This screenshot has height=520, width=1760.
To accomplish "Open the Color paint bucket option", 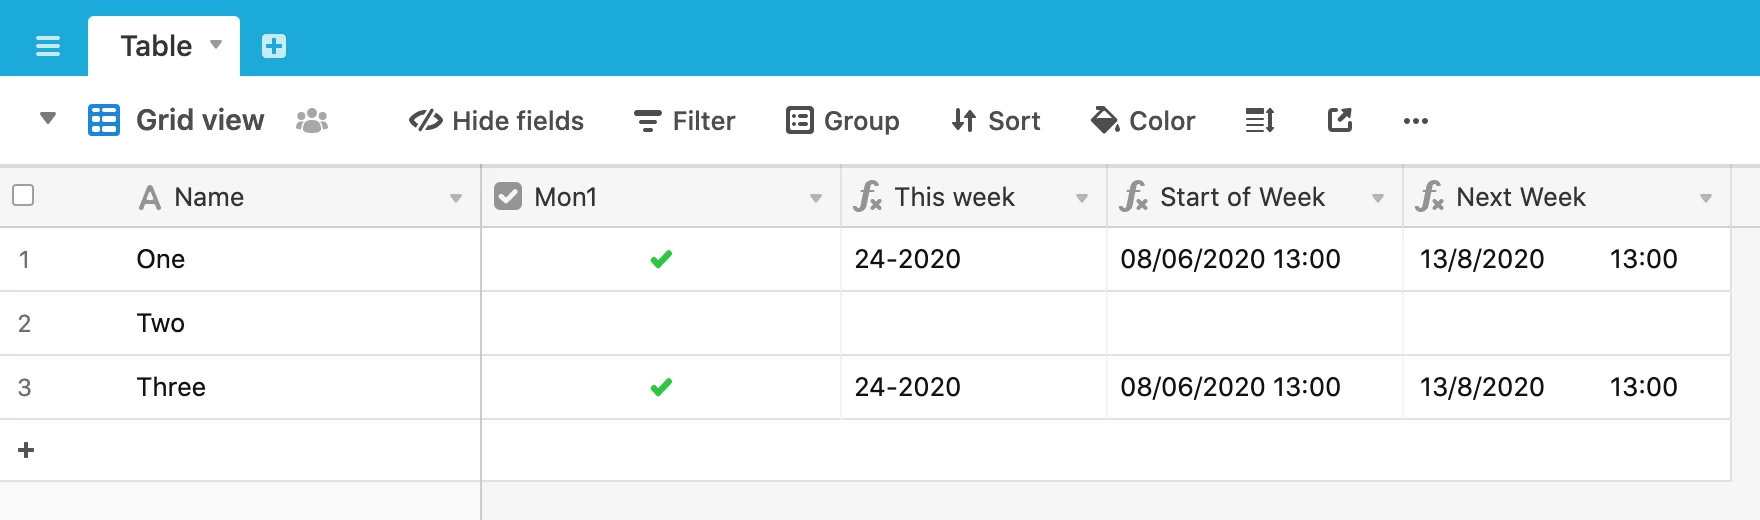I will pos(1143,121).
